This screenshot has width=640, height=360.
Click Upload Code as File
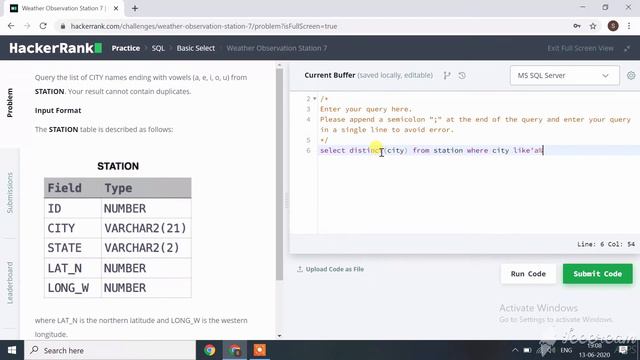(x=330, y=269)
